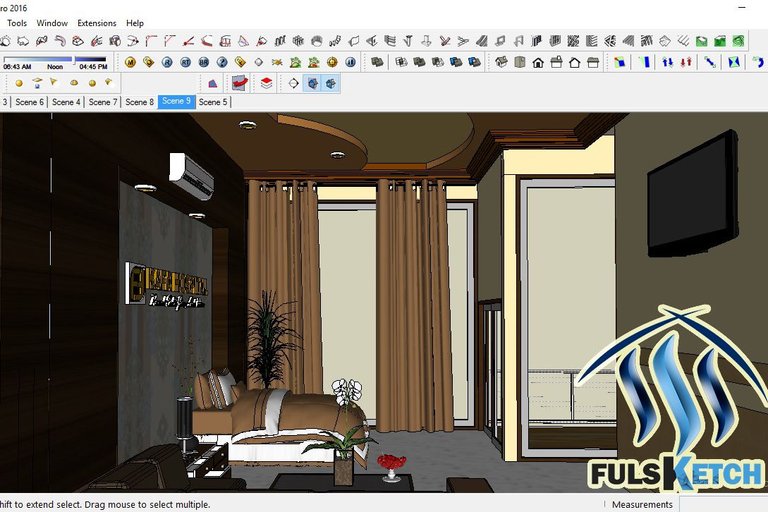Switch to Top view
The width and height of the screenshot is (768, 512).
pyautogui.click(x=520, y=62)
